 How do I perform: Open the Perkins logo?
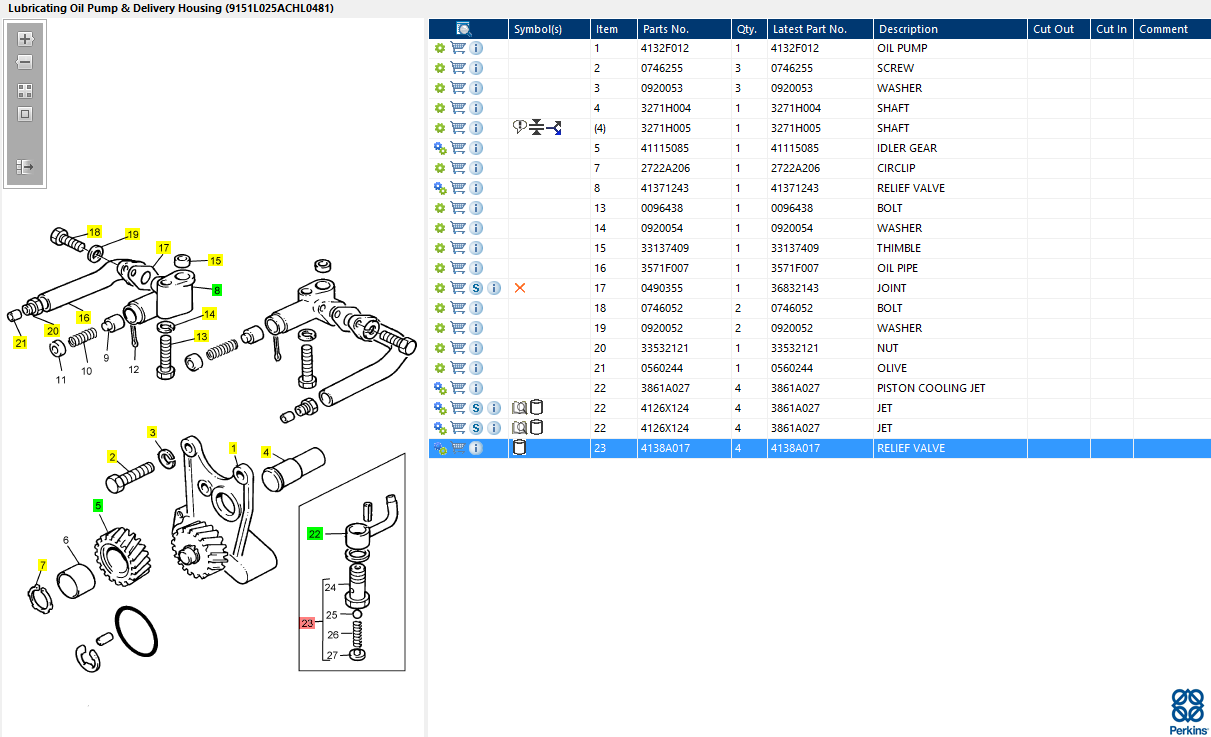[x=1187, y=711]
